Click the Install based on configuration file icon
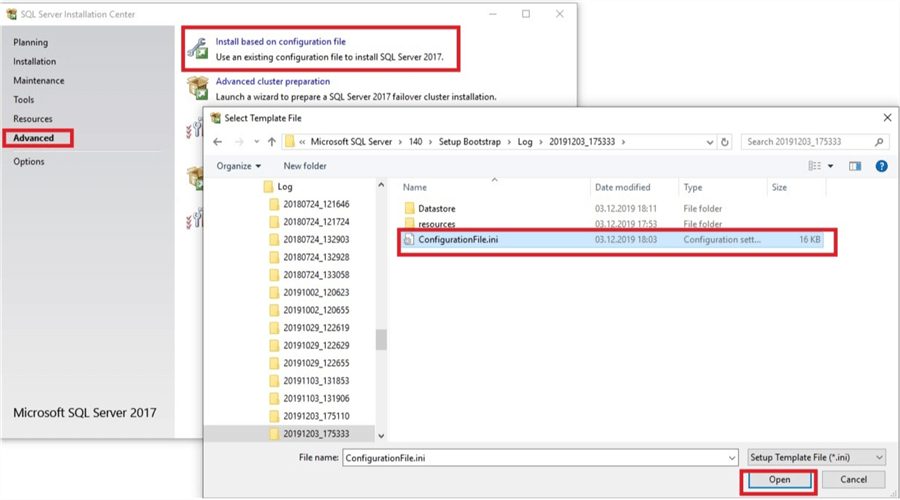The image size is (900, 500). [198, 49]
